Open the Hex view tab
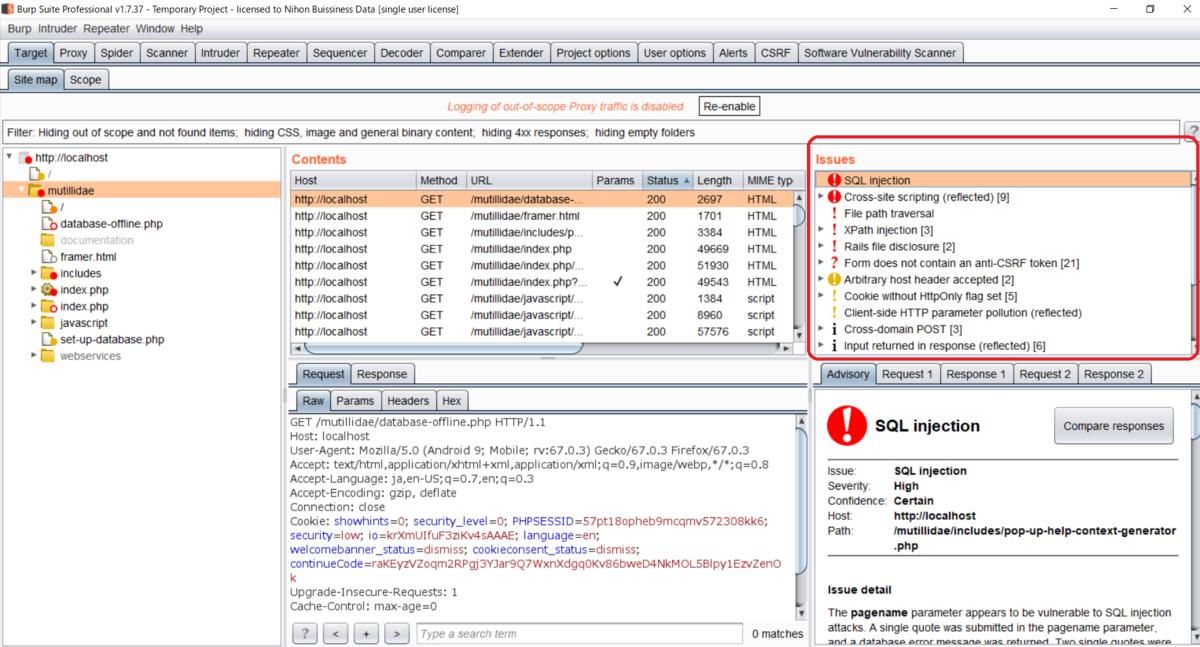 click(452, 401)
